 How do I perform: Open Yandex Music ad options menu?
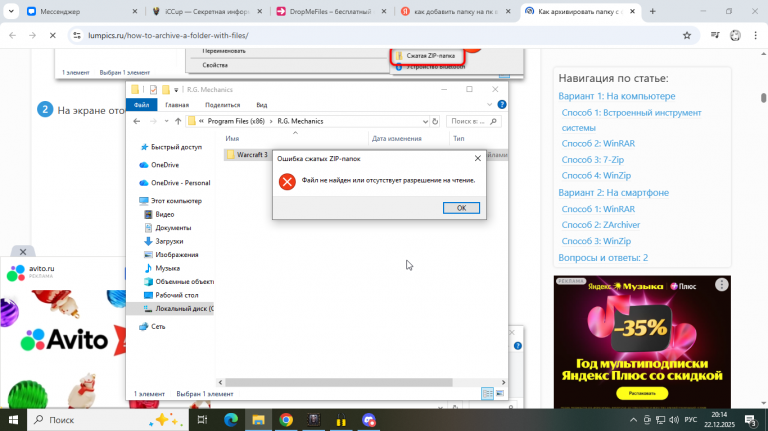(x=721, y=285)
